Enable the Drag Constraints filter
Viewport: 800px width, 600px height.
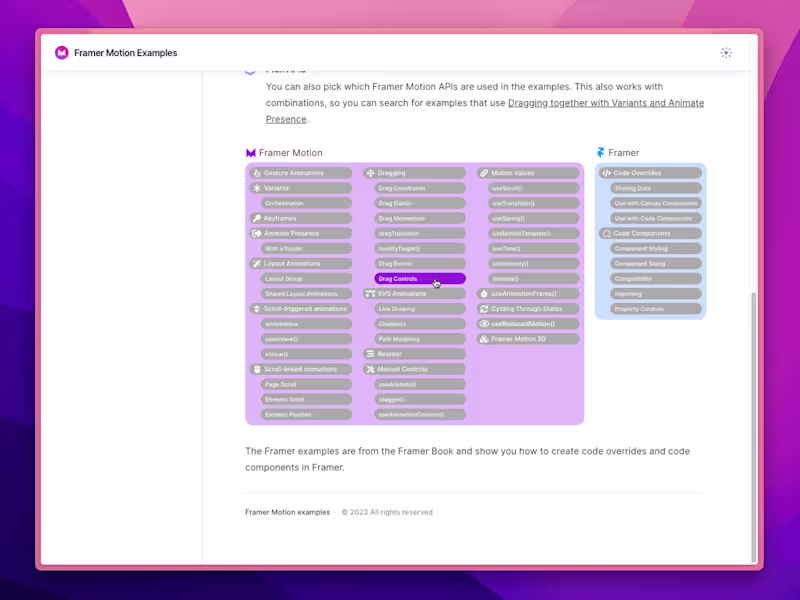tap(420, 188)
